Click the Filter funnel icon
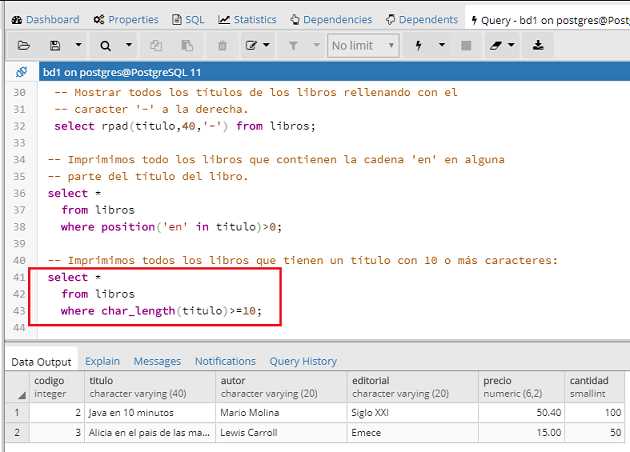 point(293,46)
